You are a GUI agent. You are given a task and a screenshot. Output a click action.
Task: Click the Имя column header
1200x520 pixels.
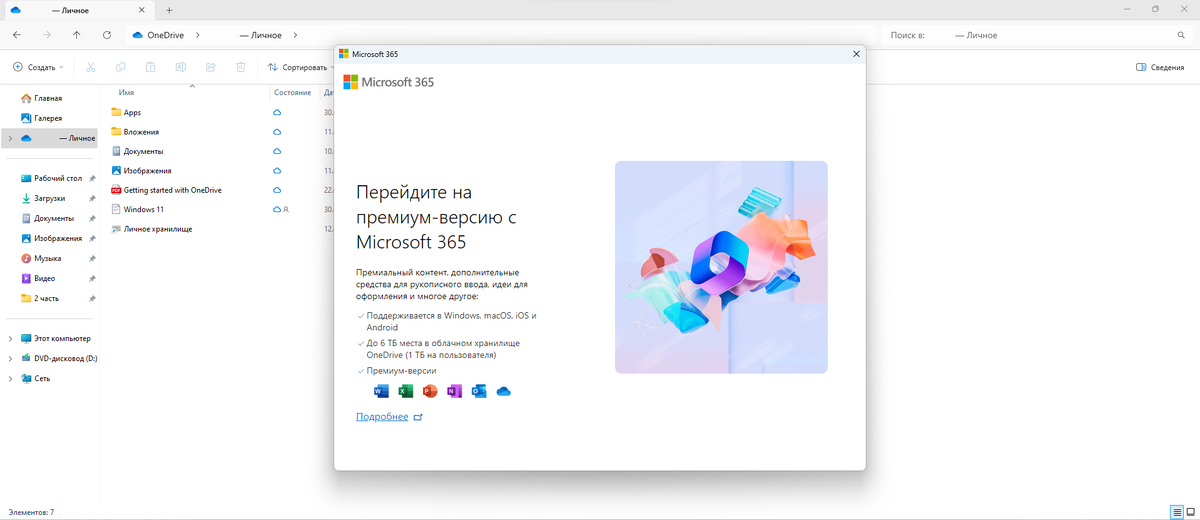pos(126,91)
